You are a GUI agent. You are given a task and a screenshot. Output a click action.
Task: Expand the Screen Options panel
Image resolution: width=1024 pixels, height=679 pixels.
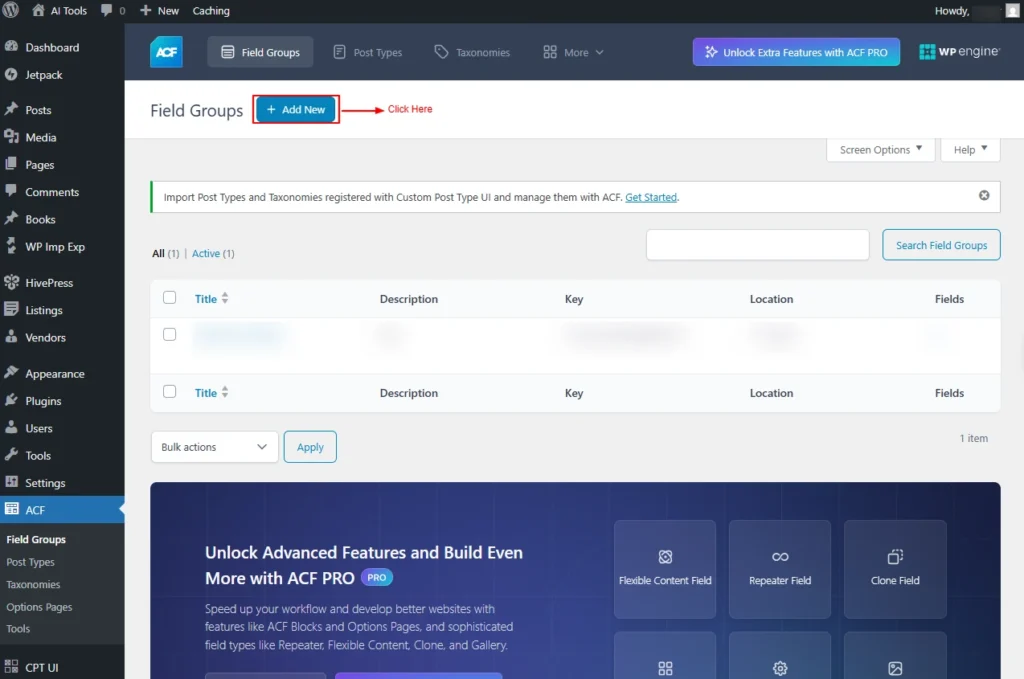click(x=880, y=150)
